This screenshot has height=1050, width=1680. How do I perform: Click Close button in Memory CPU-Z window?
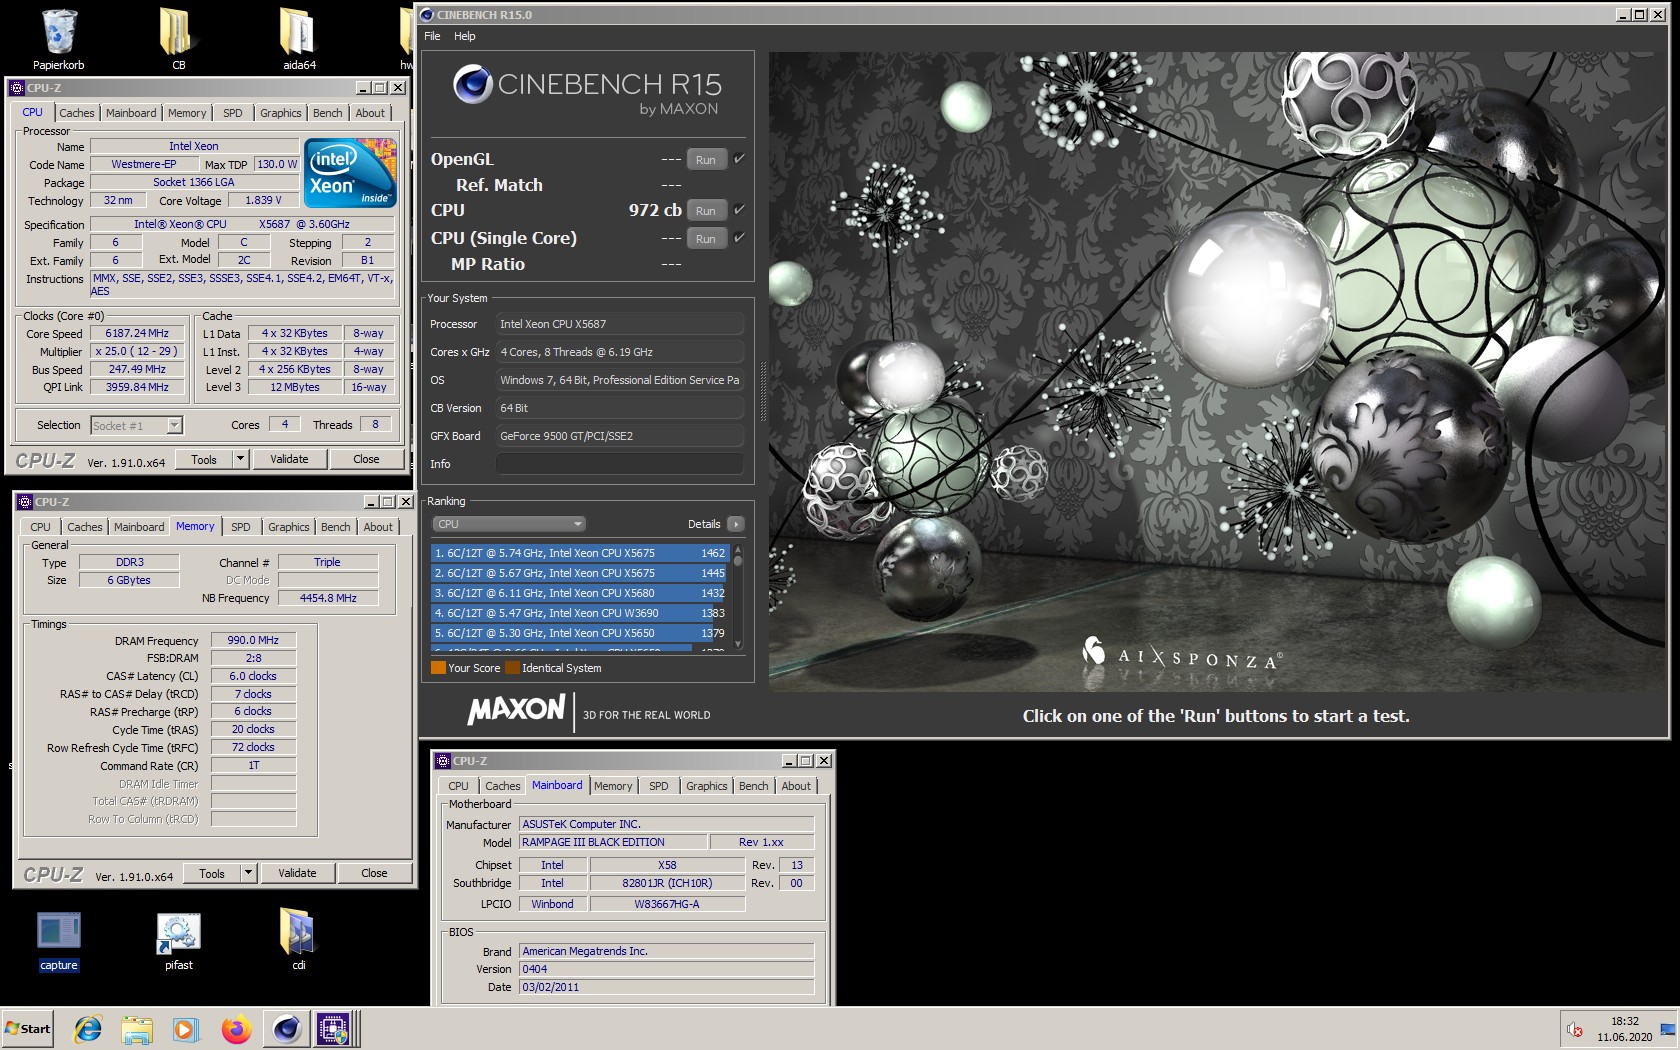click(x=374, y=873)
